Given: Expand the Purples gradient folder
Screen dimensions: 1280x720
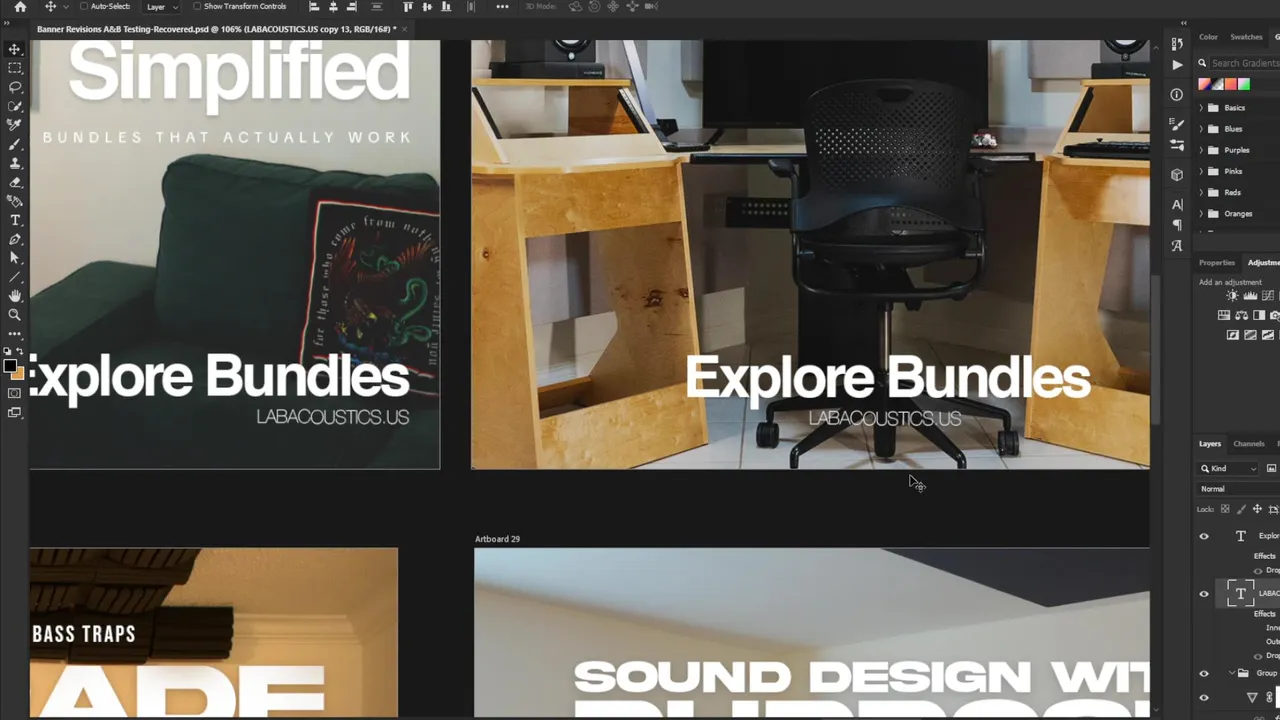Looking at the screenshot, I should pos(1201,150).
